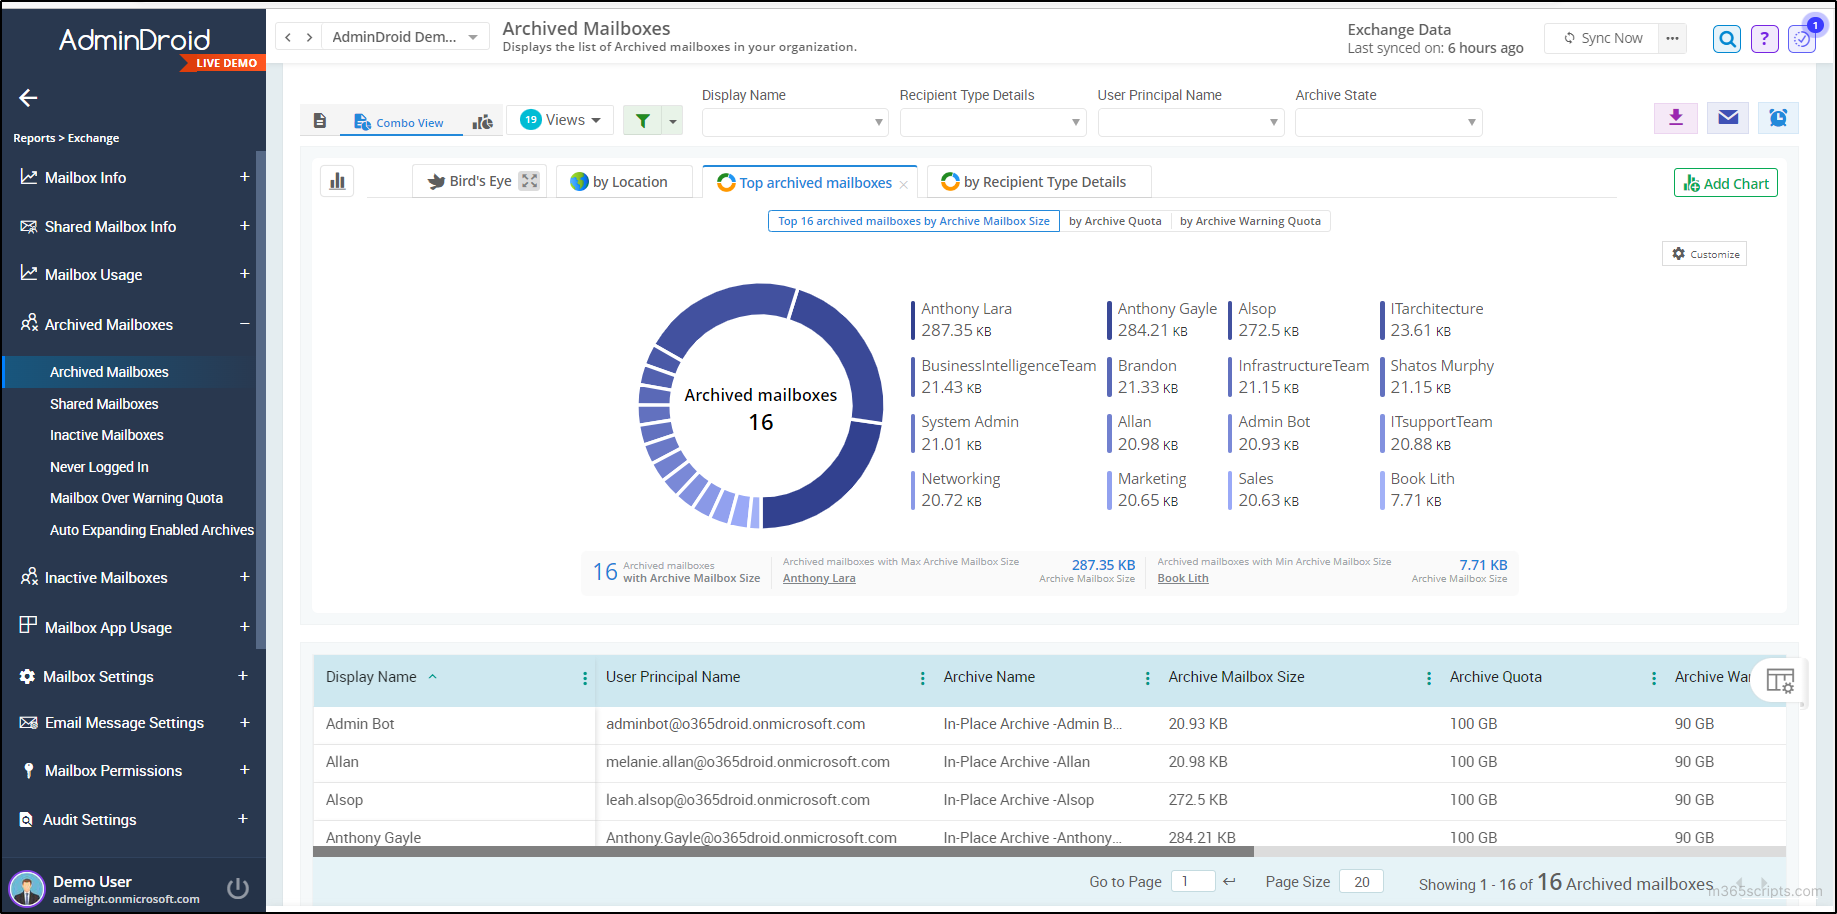The width and height of the screenshot is (1837, 914).
Task: Switch to table-only view icon
Action: pos(320,120)
